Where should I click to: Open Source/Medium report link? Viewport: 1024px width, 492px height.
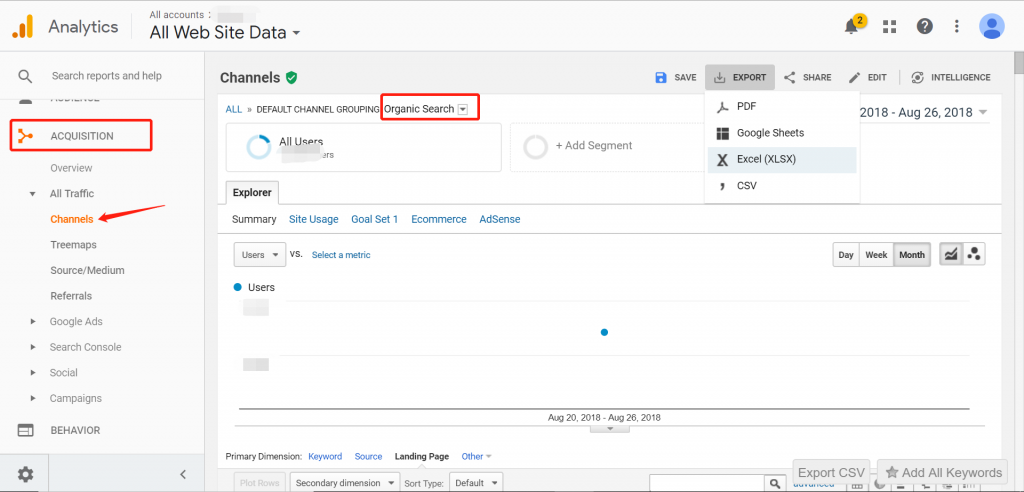87,271
